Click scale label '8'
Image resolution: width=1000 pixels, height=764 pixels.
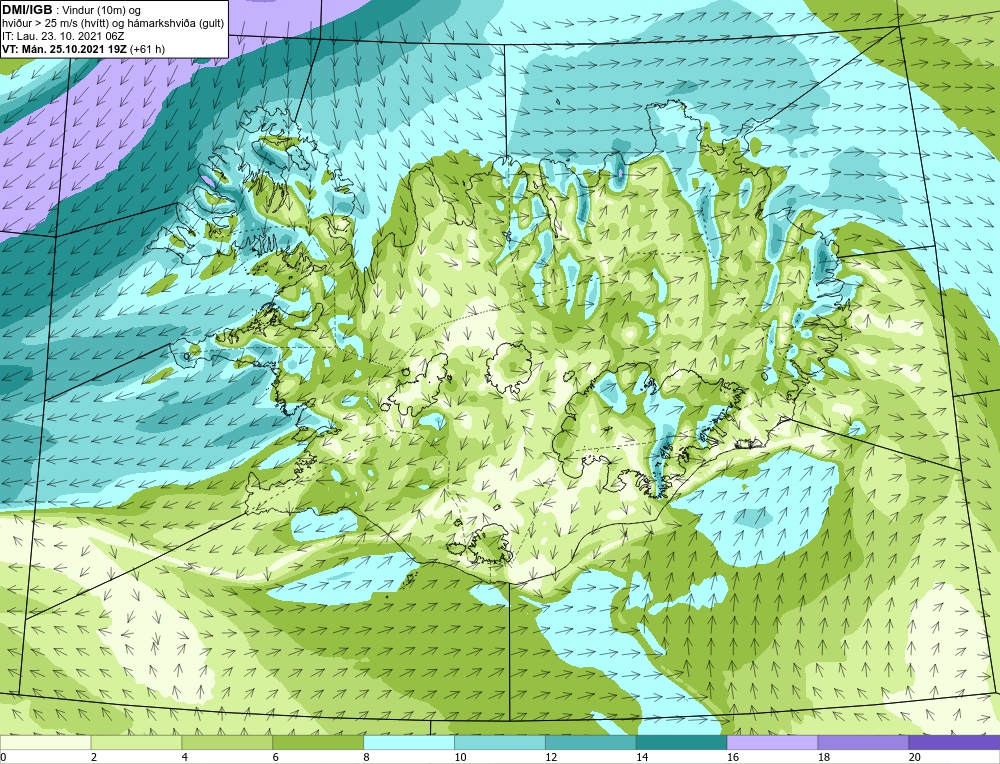click(367, 757)
